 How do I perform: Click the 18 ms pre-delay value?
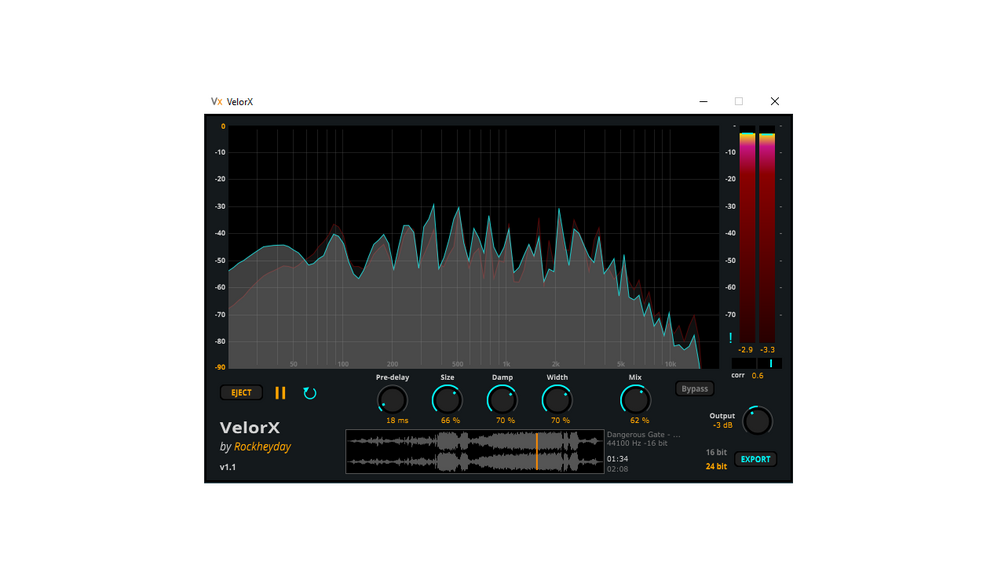pyautogui.click(x=397, y=420)
